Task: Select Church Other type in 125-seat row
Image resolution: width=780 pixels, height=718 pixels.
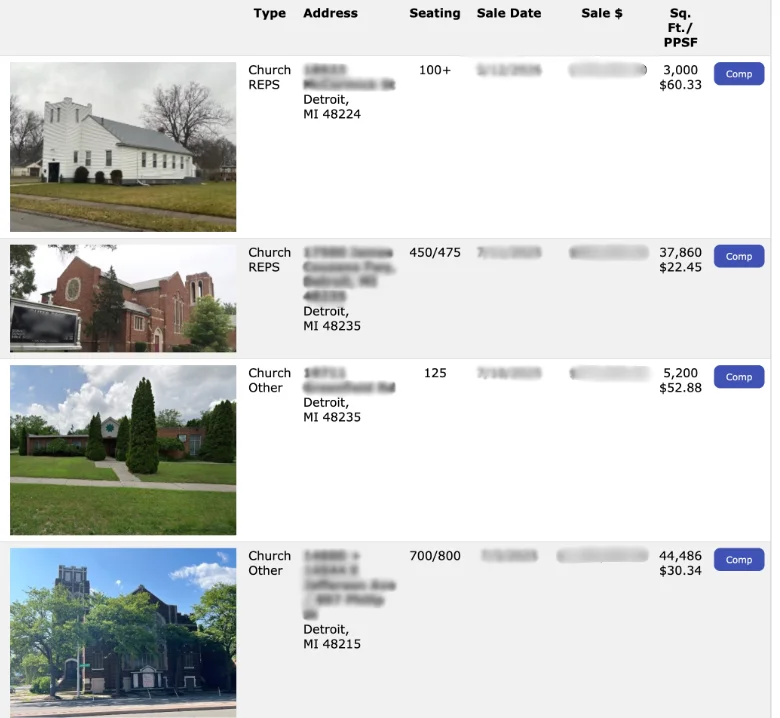Action: point(270,380)
